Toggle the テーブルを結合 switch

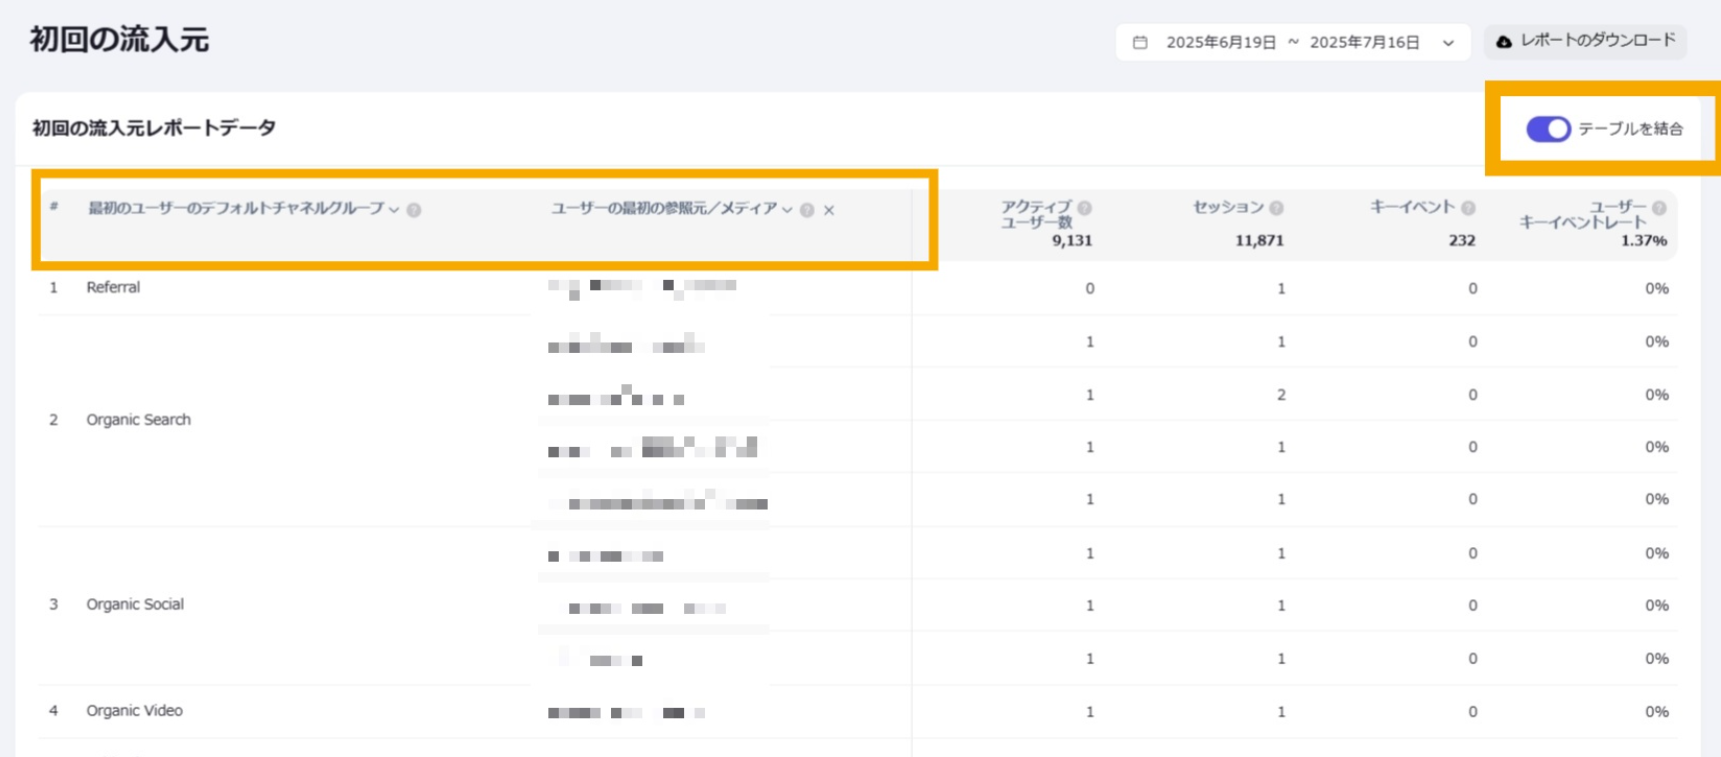1547,129
